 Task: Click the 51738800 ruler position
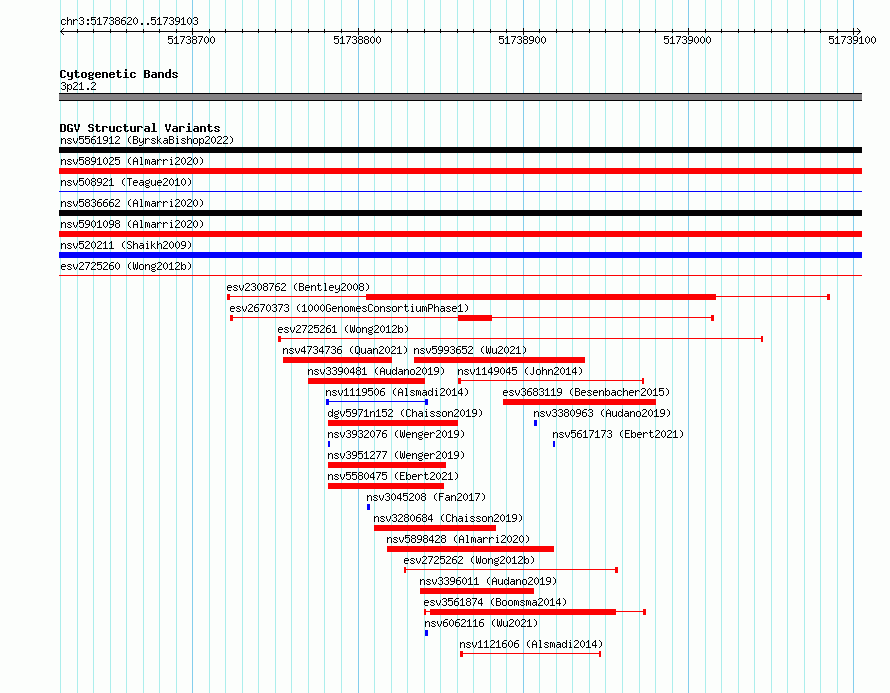point(357,40)
